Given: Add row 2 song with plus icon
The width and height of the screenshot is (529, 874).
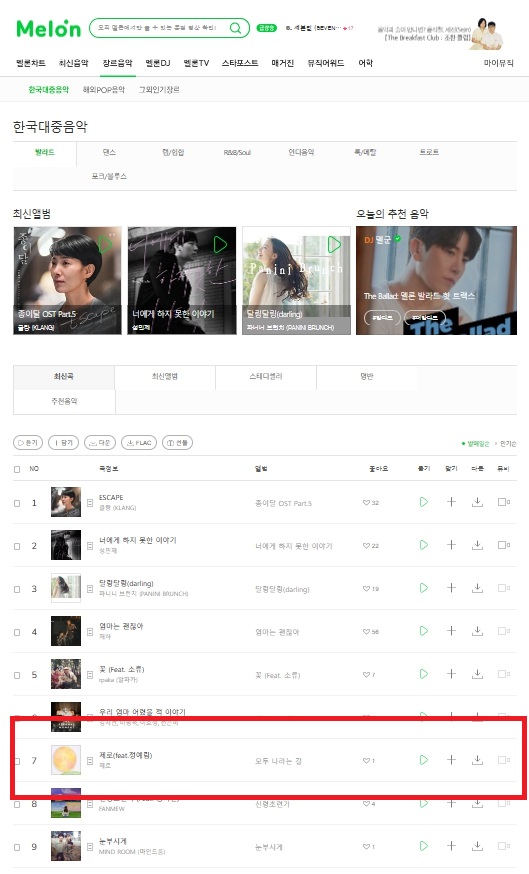Looking at the screenshot, I should click(x=451, y=545).
